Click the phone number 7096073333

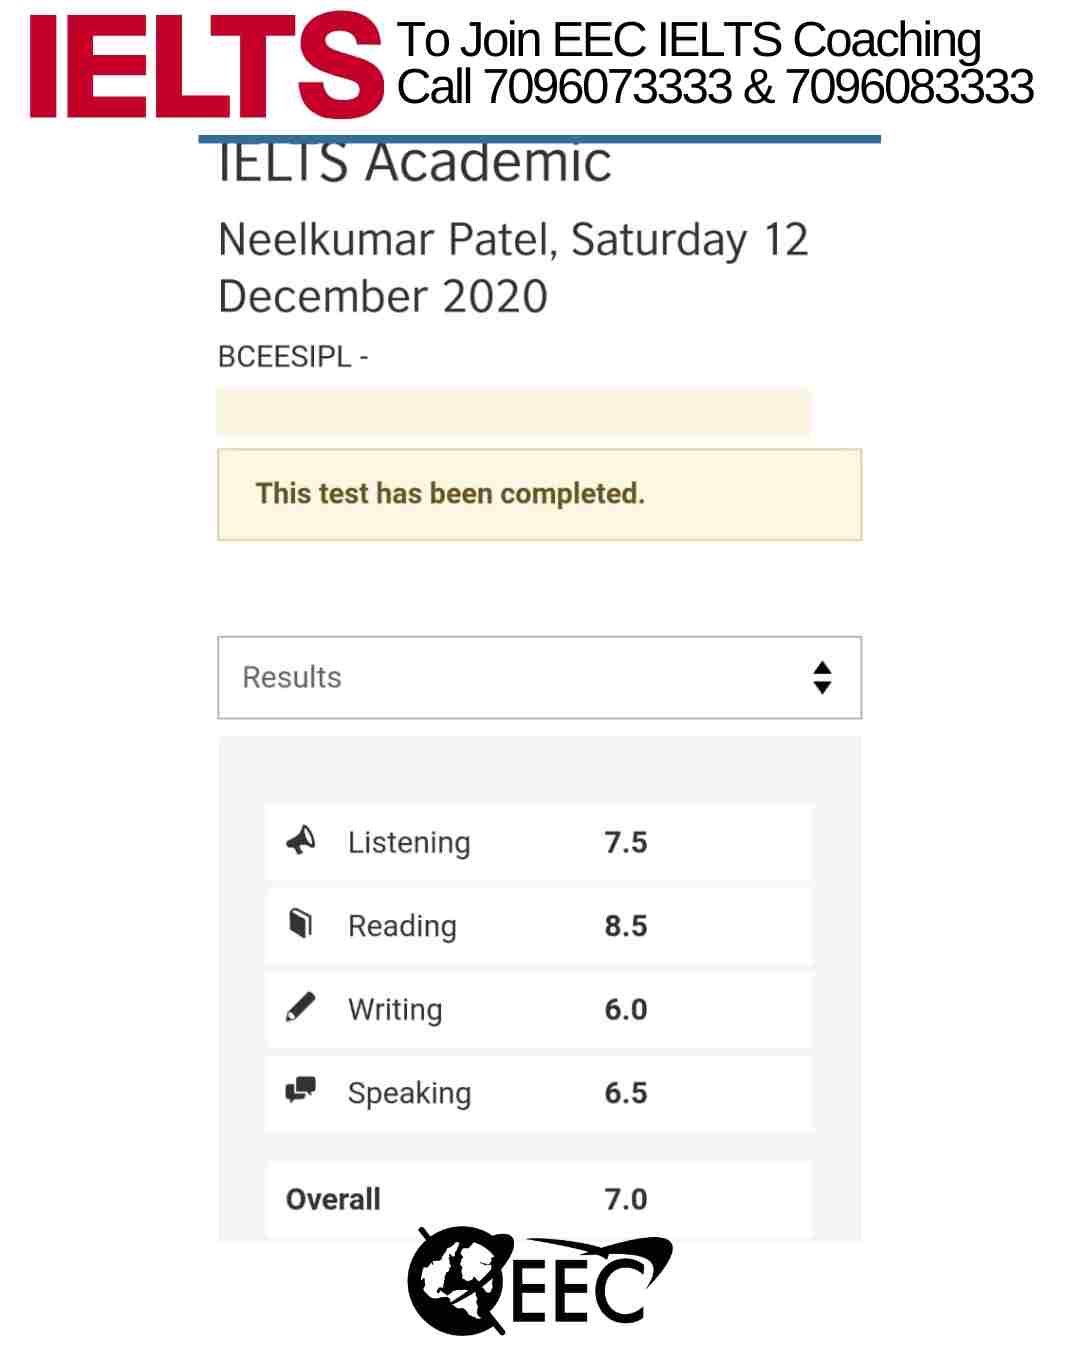click(608, 87)
